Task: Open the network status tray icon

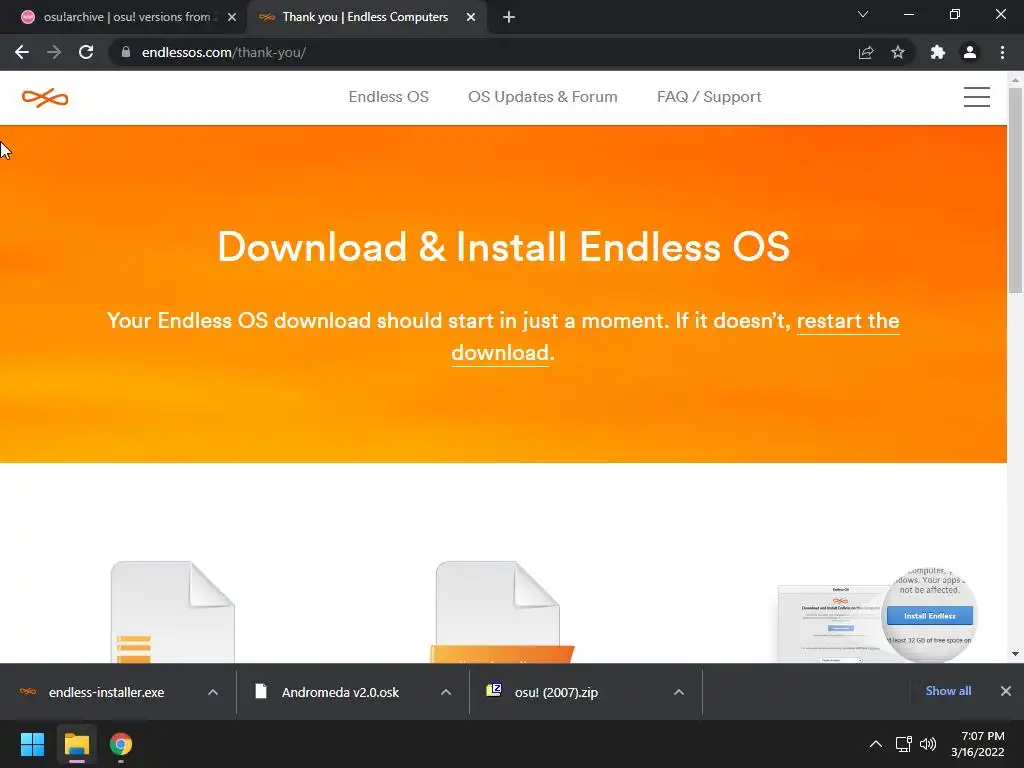Action: pos(904,744)
